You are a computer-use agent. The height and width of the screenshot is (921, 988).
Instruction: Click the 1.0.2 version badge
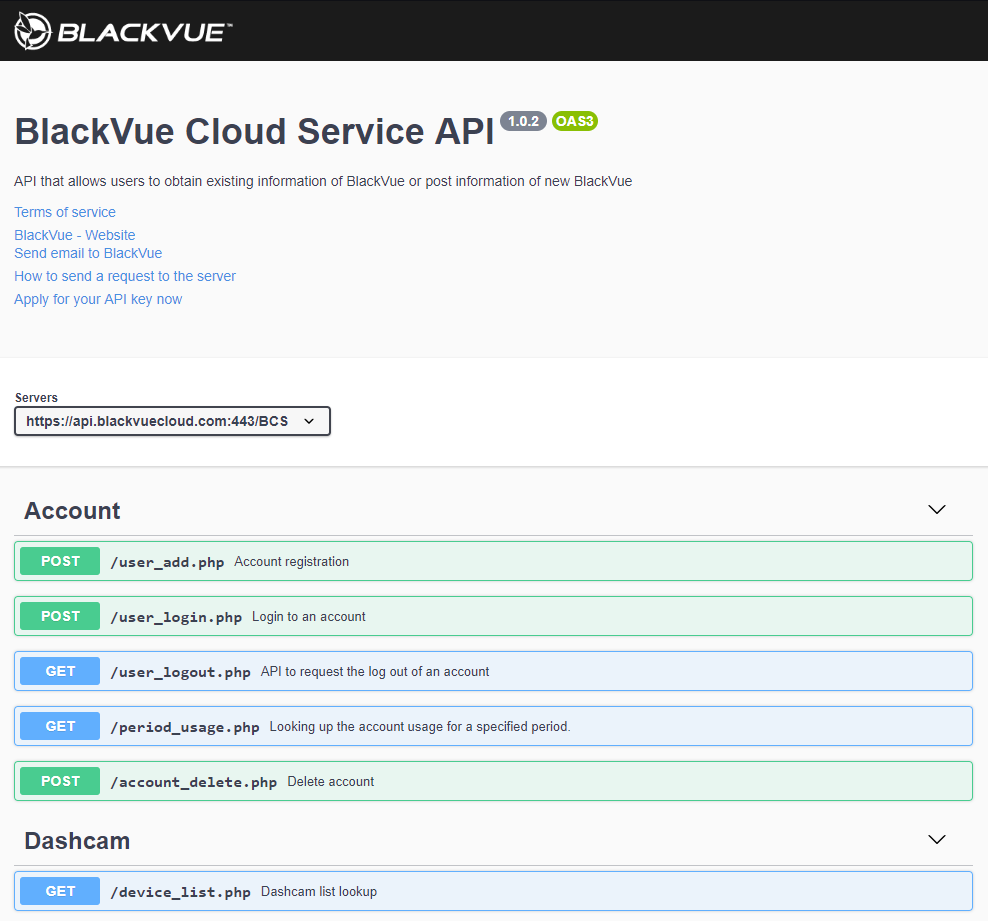(523, 121)
